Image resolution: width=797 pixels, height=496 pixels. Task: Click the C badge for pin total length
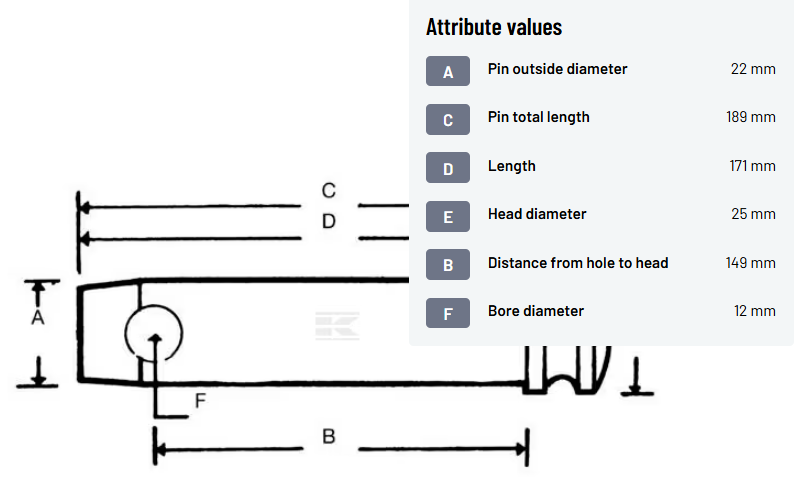tap(448, 120)
